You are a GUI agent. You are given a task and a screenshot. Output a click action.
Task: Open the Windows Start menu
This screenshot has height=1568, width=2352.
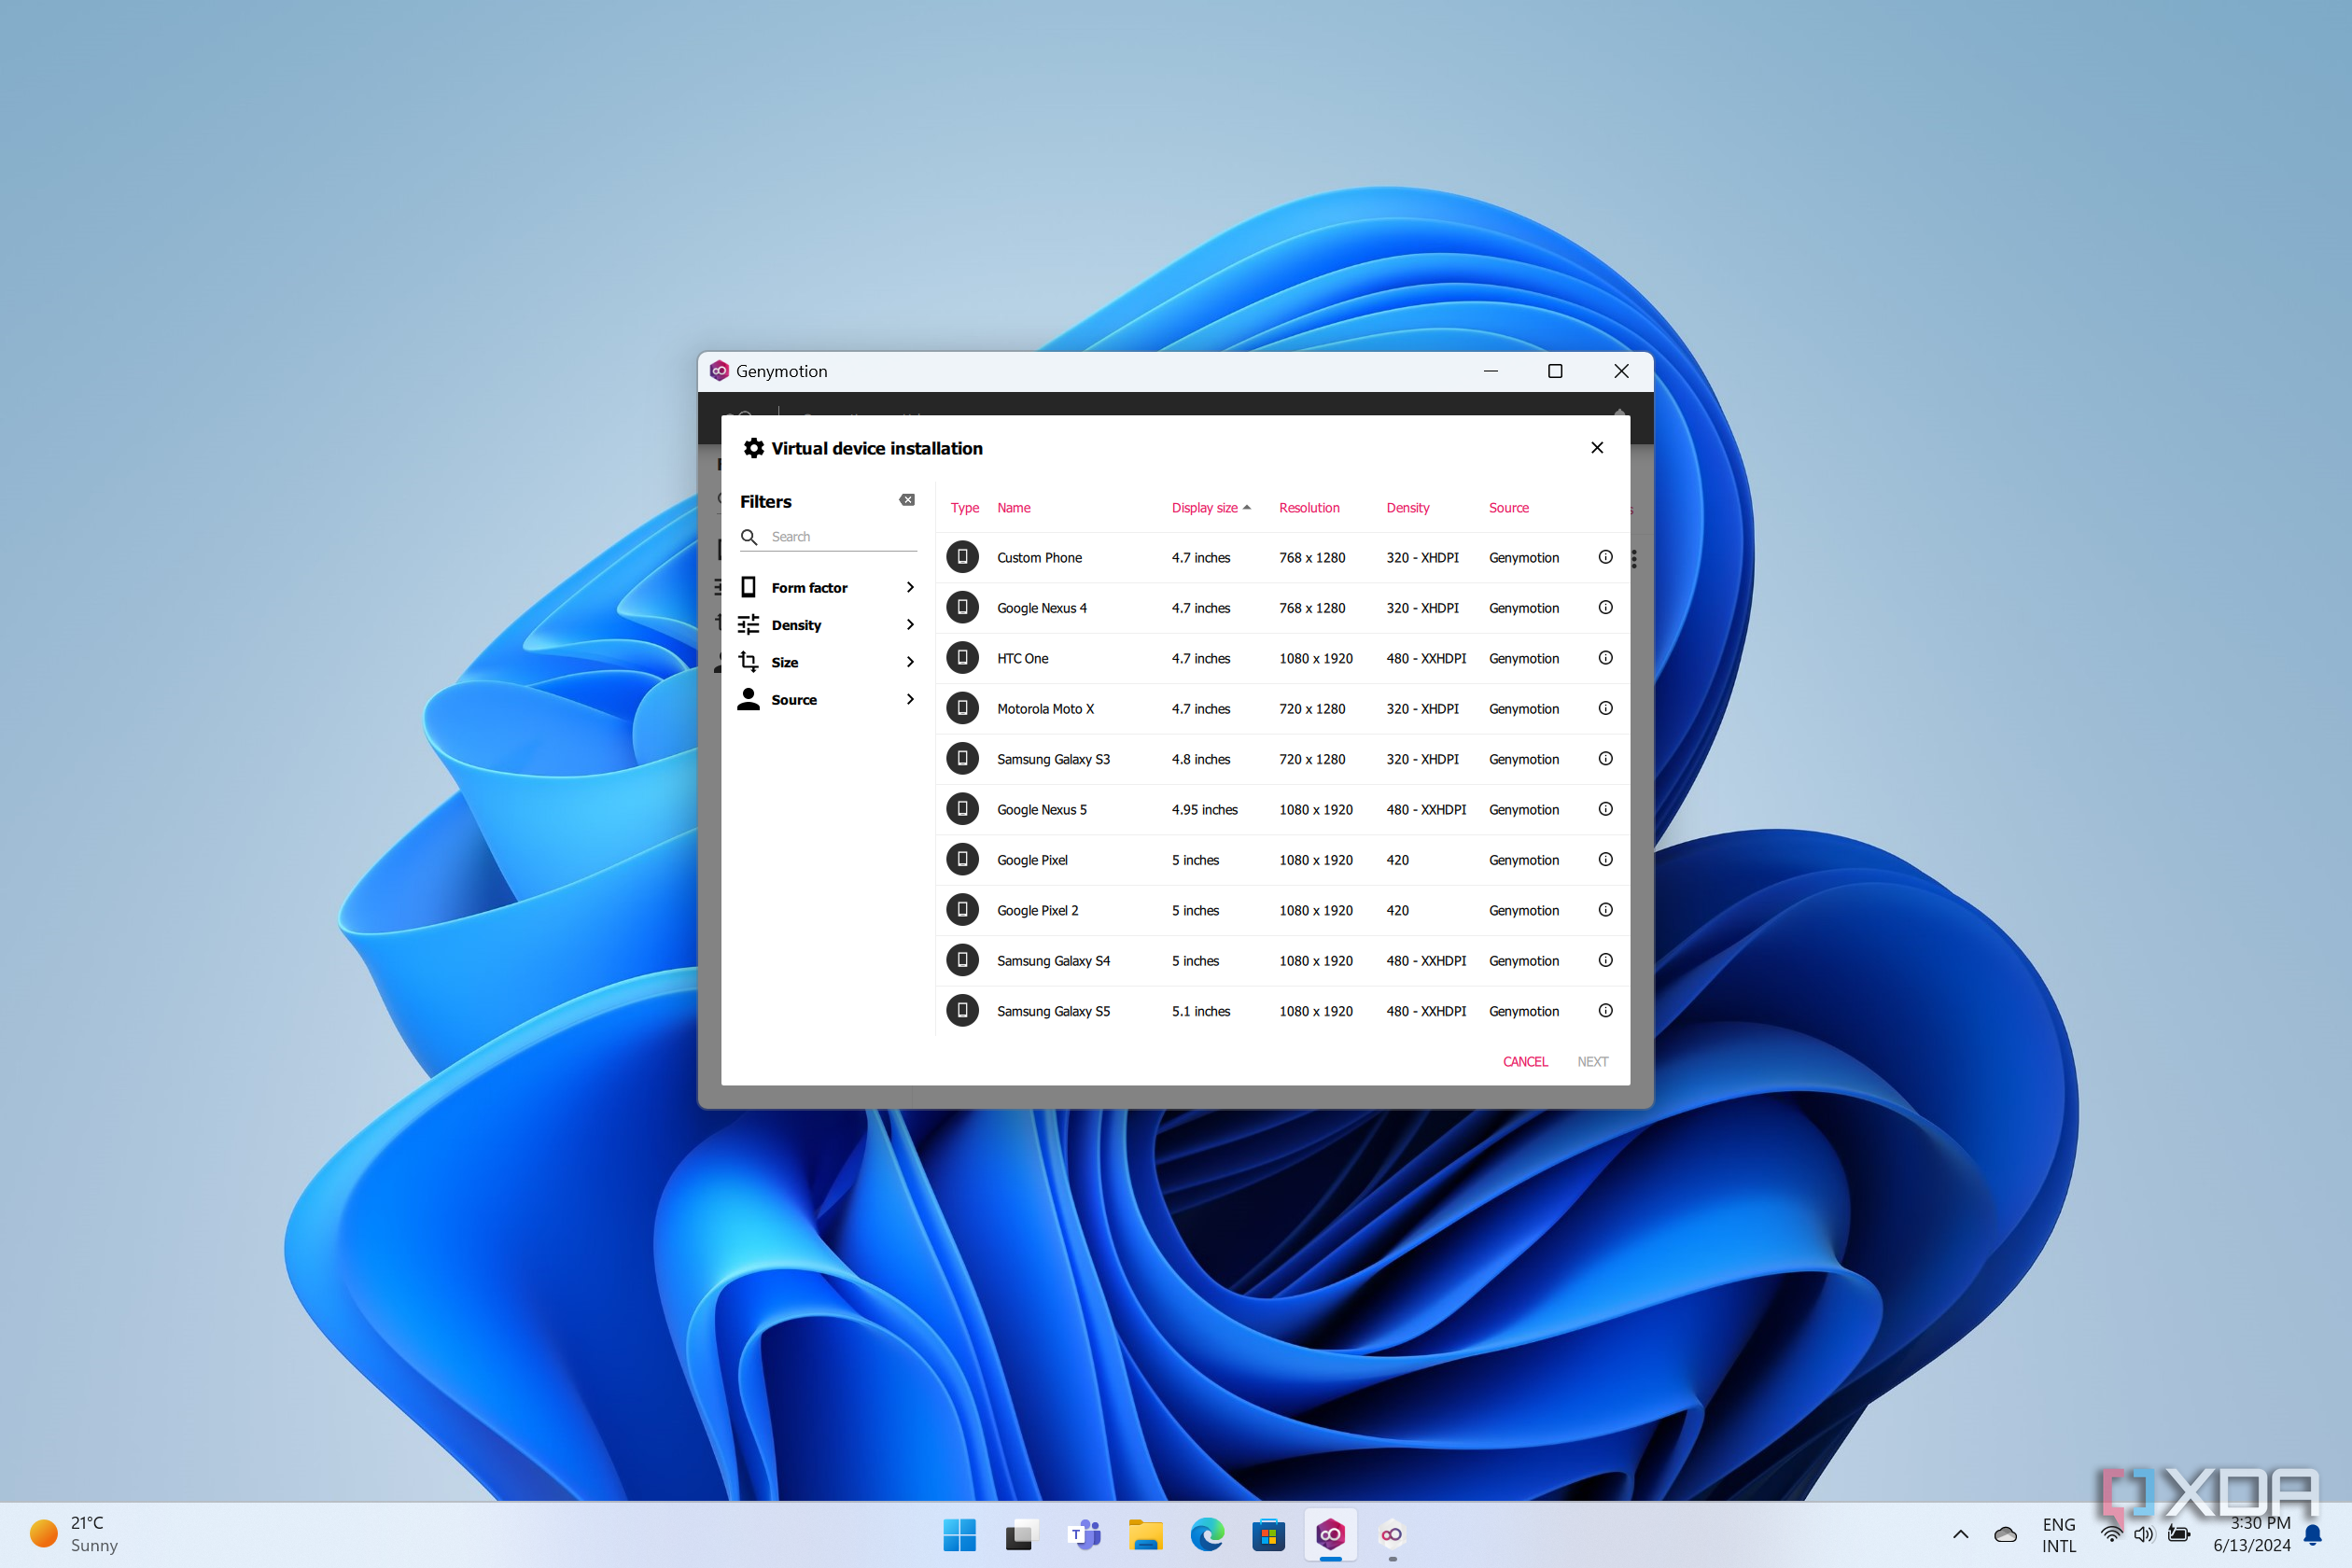(959, 1534)
